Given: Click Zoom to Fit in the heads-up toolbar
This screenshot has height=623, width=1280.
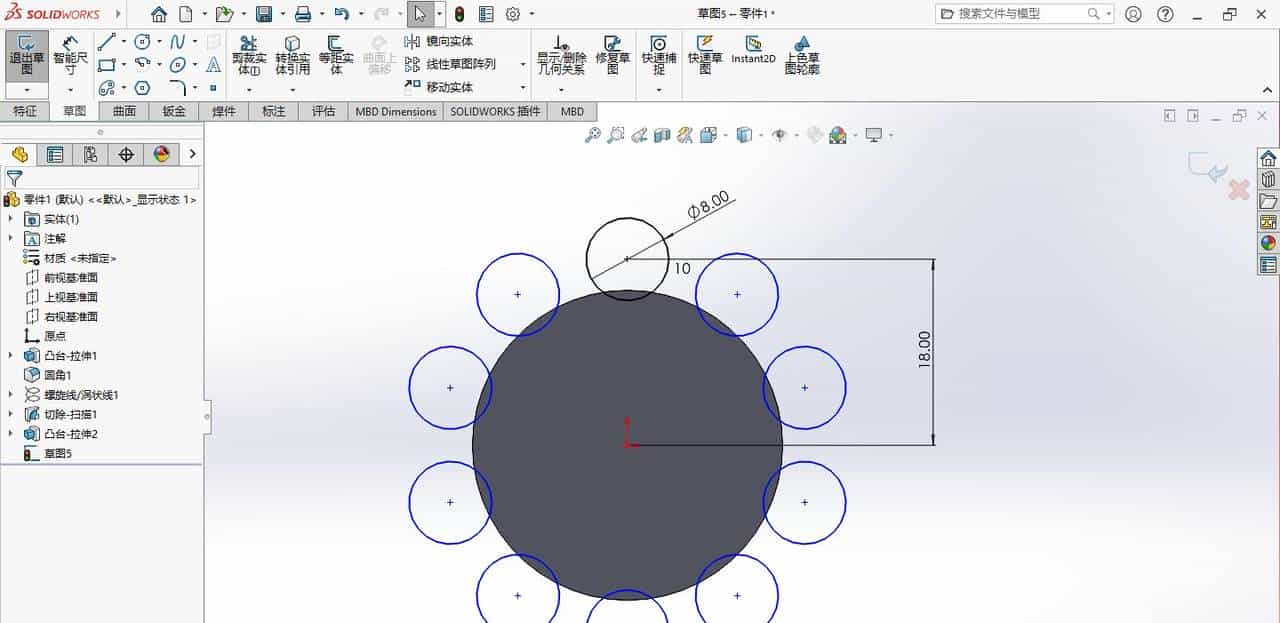Looking at the screenshot, I should coord(596,134).
